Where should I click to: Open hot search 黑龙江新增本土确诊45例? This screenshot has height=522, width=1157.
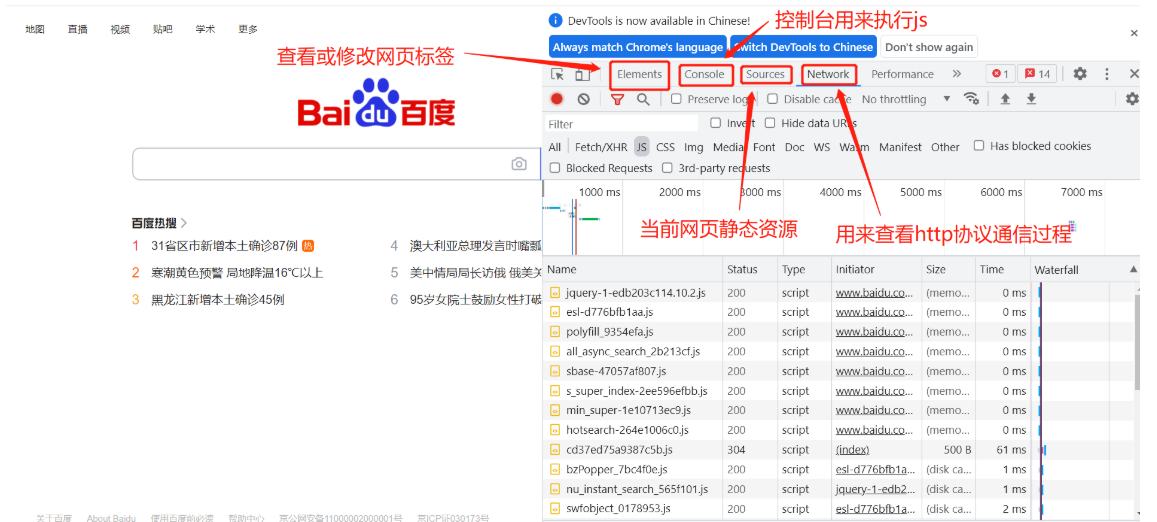[x=218, y=300]
